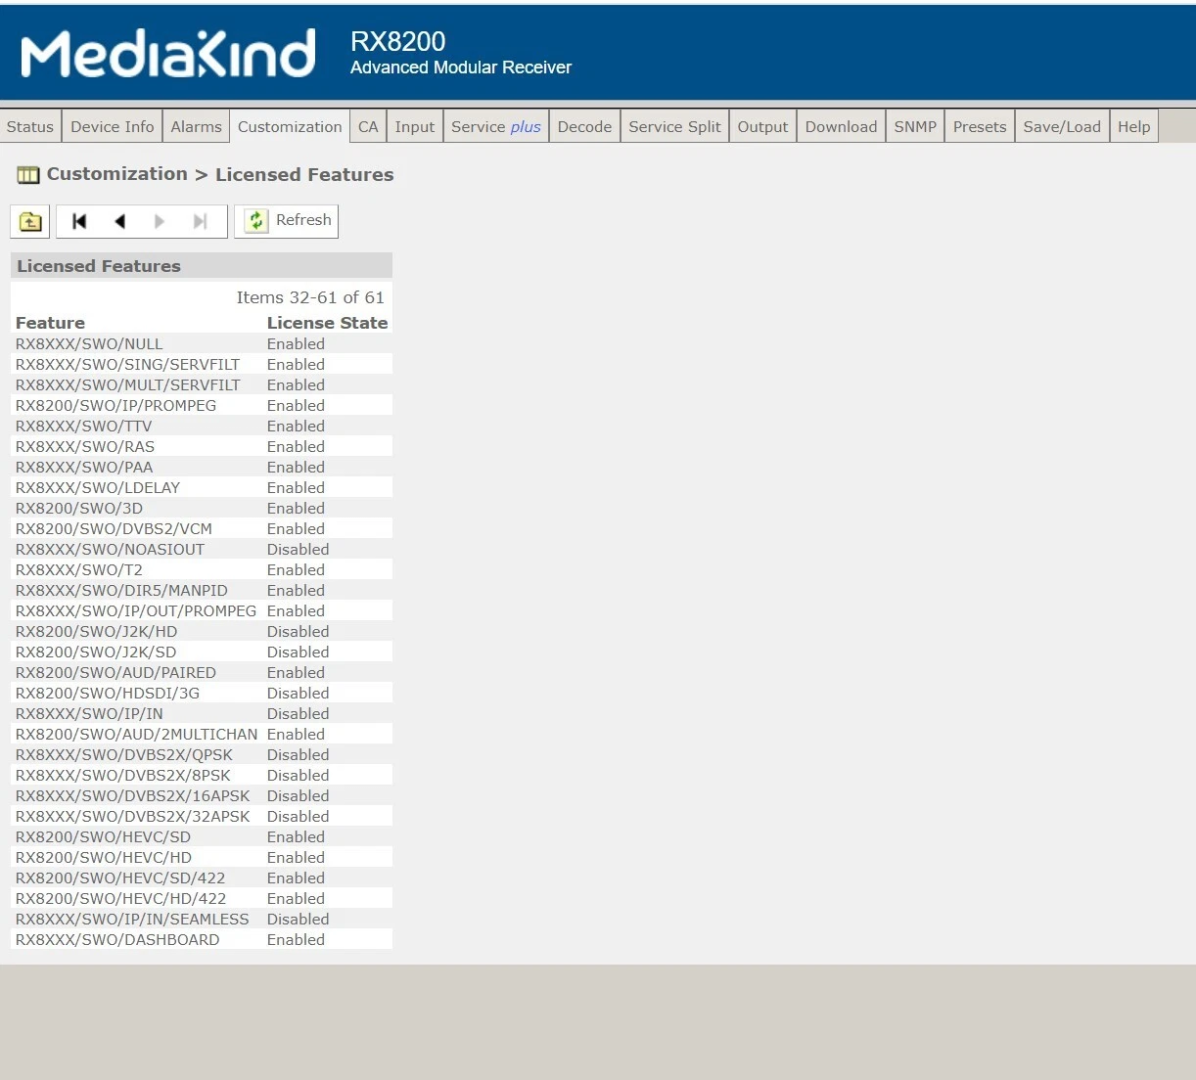Open the Alarms tab

tap(196, 127)
